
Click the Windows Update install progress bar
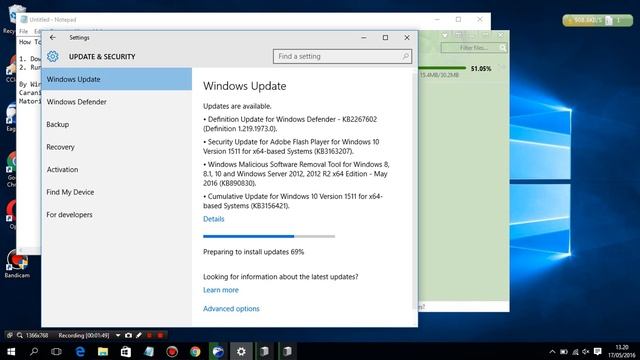coord(269,236)
